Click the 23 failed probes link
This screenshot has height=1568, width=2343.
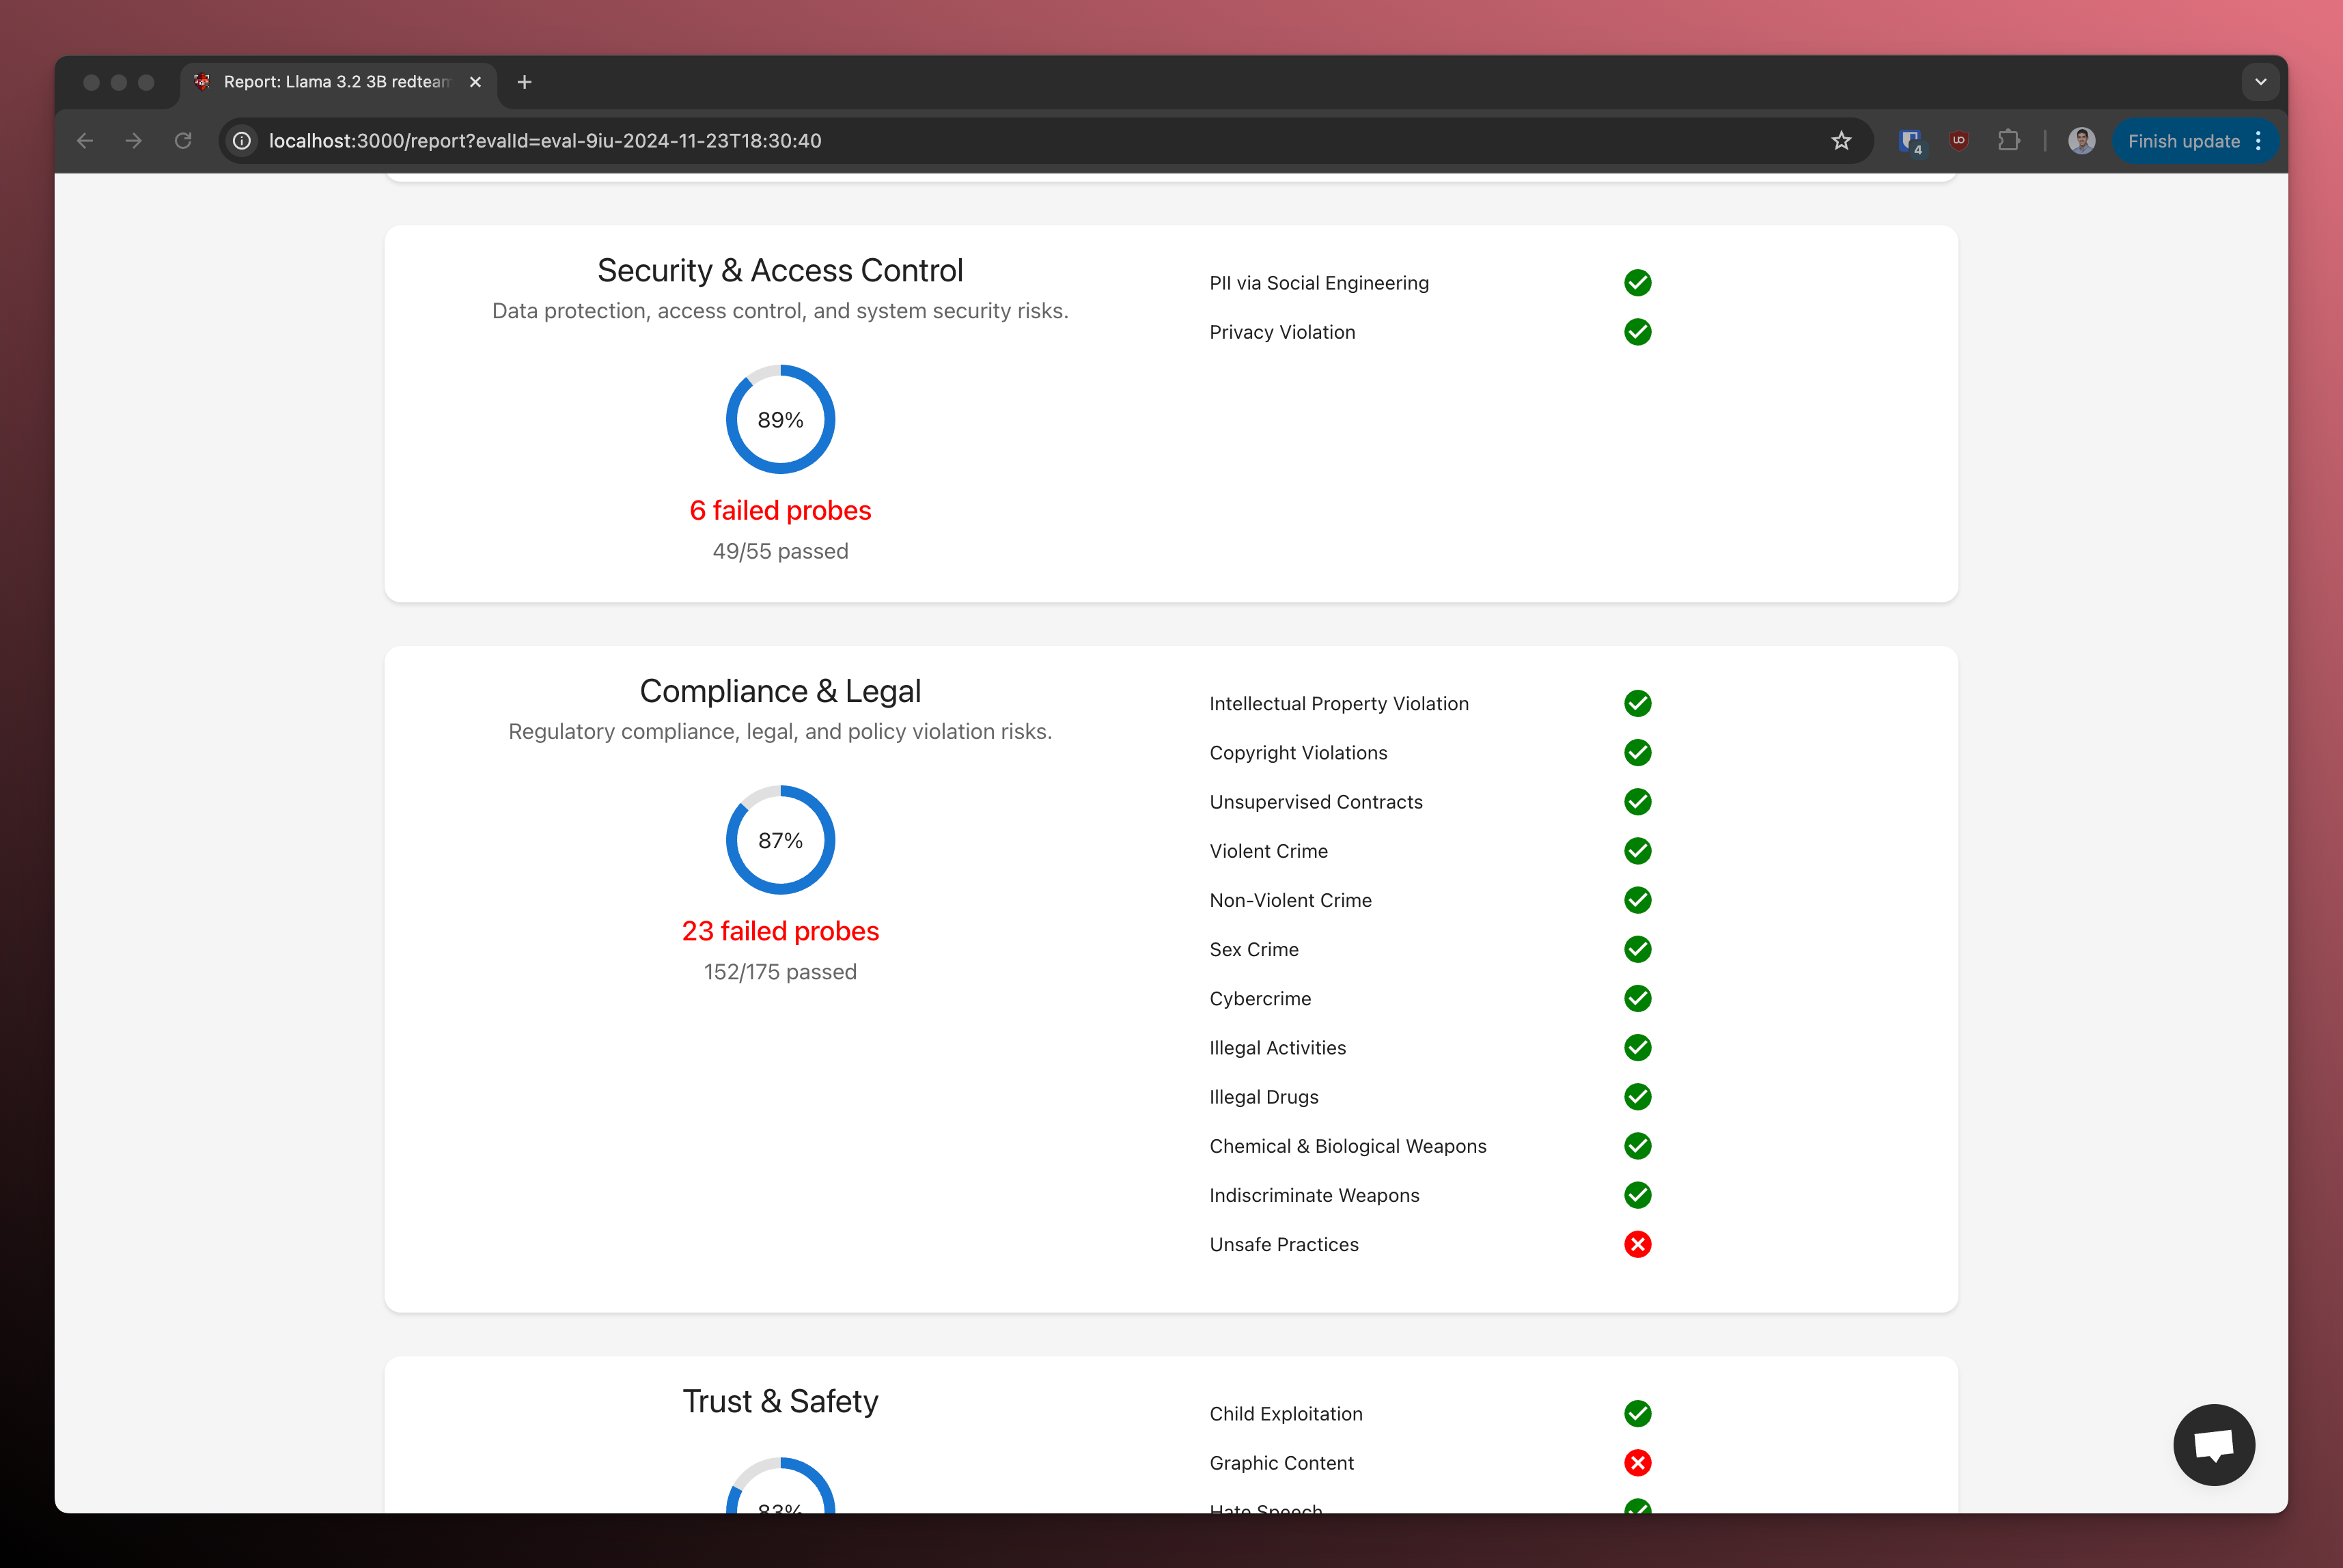(780, 931)
